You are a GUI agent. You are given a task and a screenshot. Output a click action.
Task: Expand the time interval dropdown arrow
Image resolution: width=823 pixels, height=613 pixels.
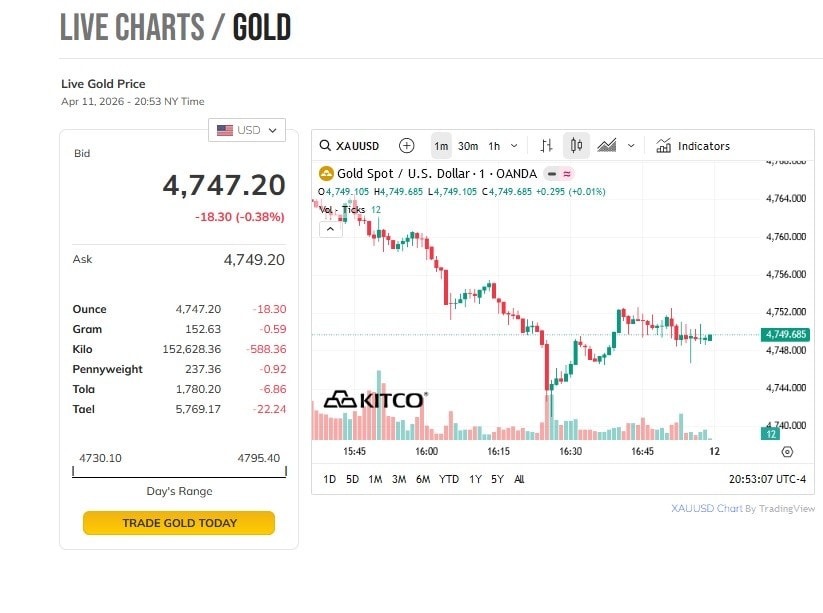515,146
